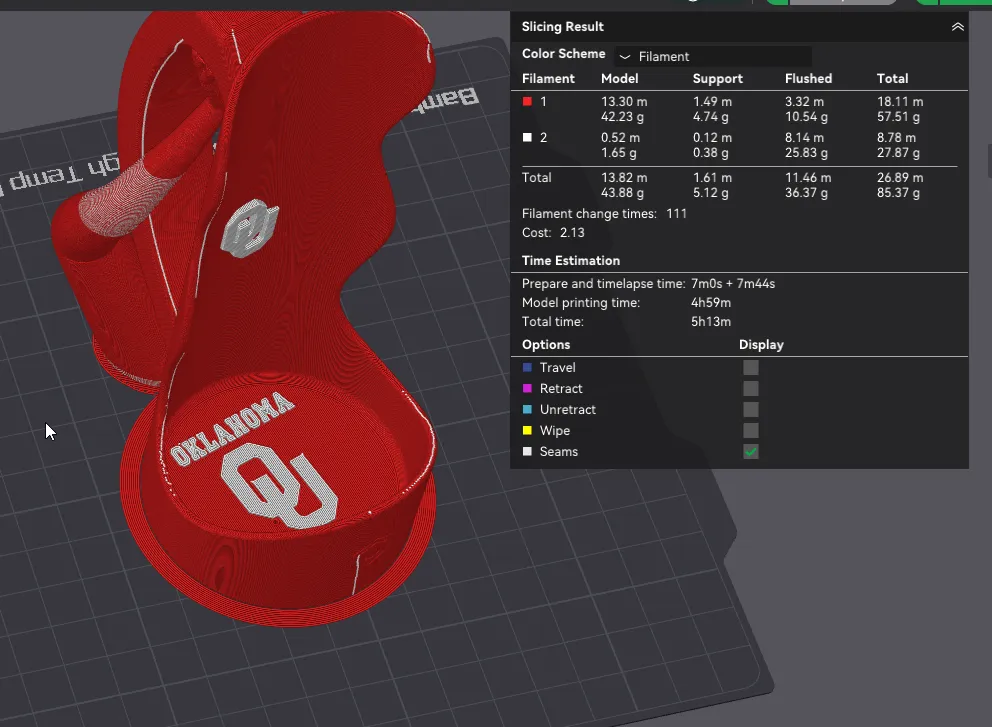The image size is (992, 727).
Task: Click the Flushed column header
Action: point(808,78)
